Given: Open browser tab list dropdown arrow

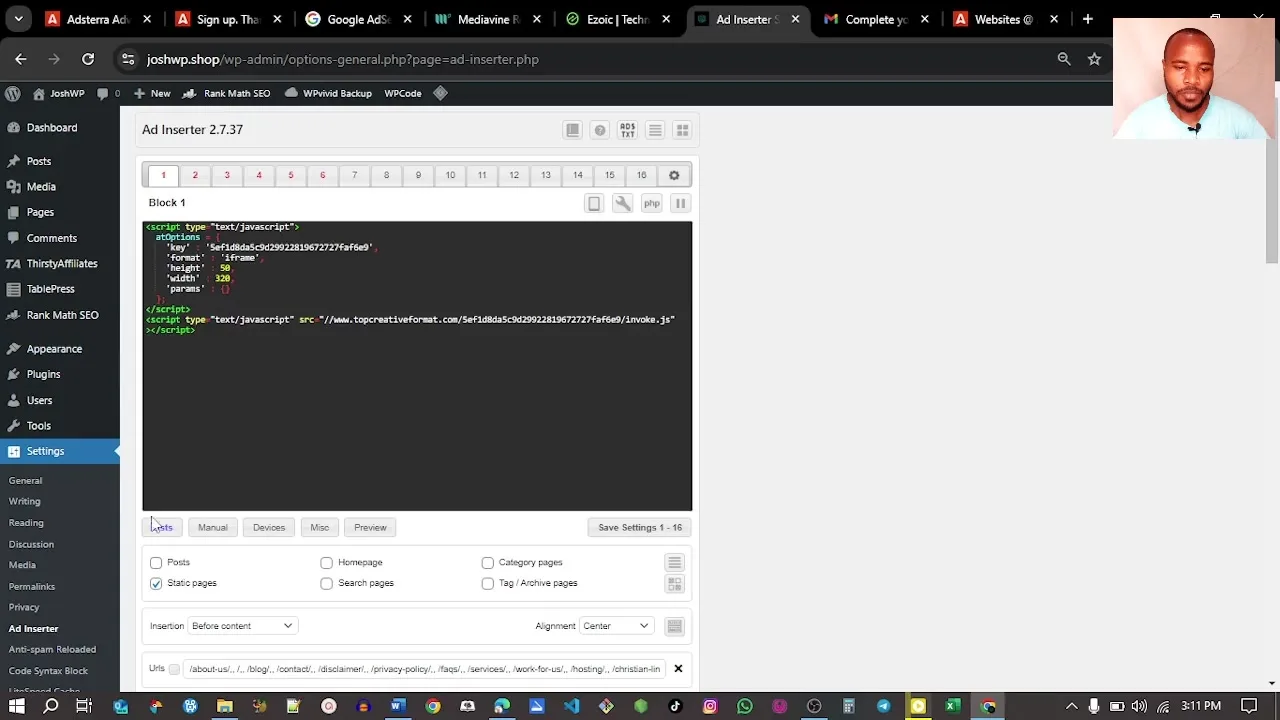Looking at the screenshot, I should (18, 19).
